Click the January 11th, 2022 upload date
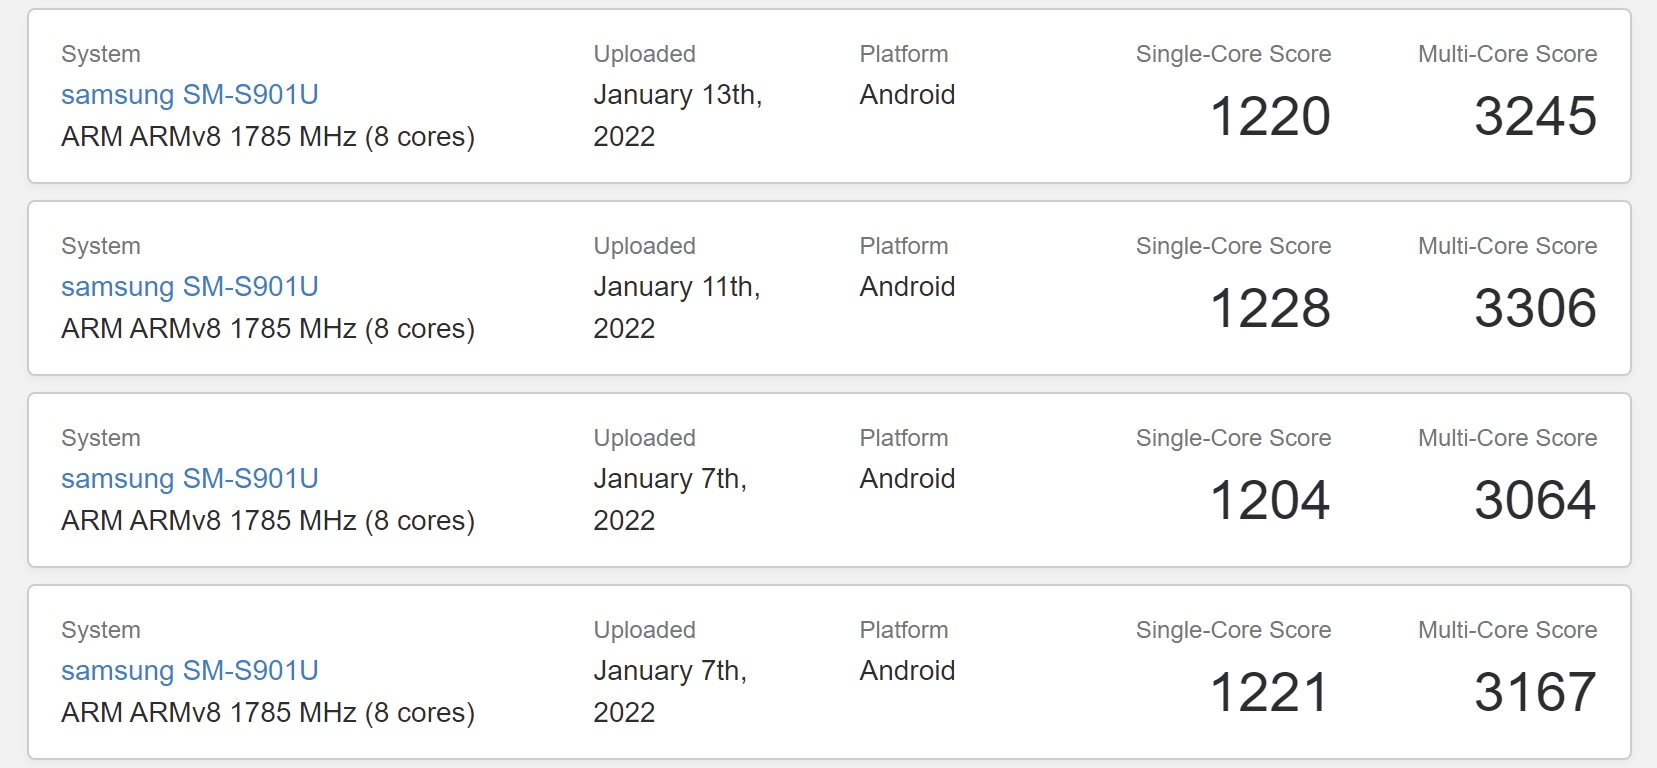 click(677, 307)
